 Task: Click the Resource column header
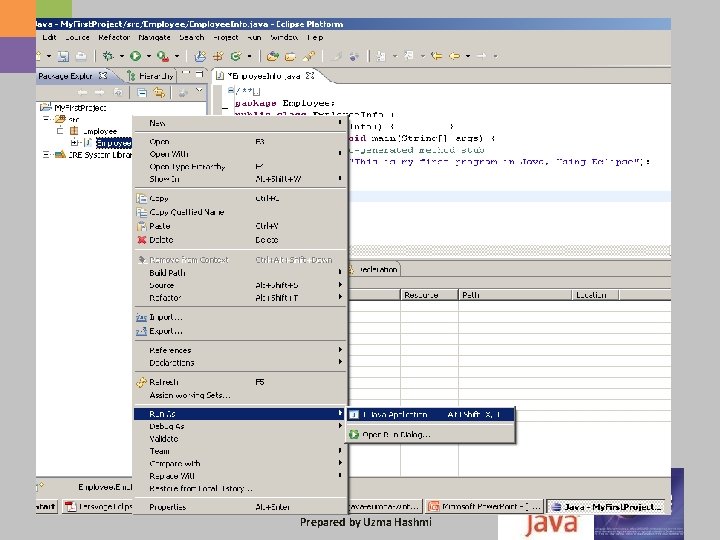click(x=429, y=295)
